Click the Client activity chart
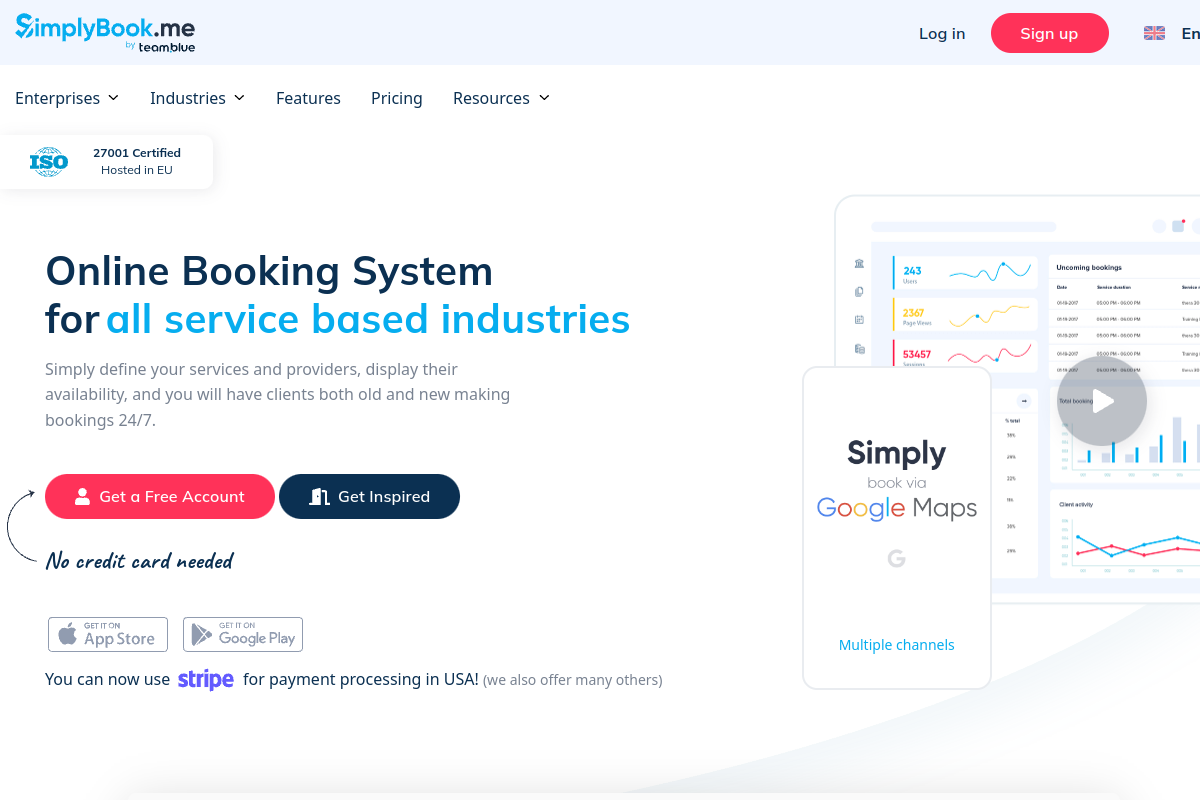The height and width of the screenshot is (800, 1200). click(x=1125, y=535)
